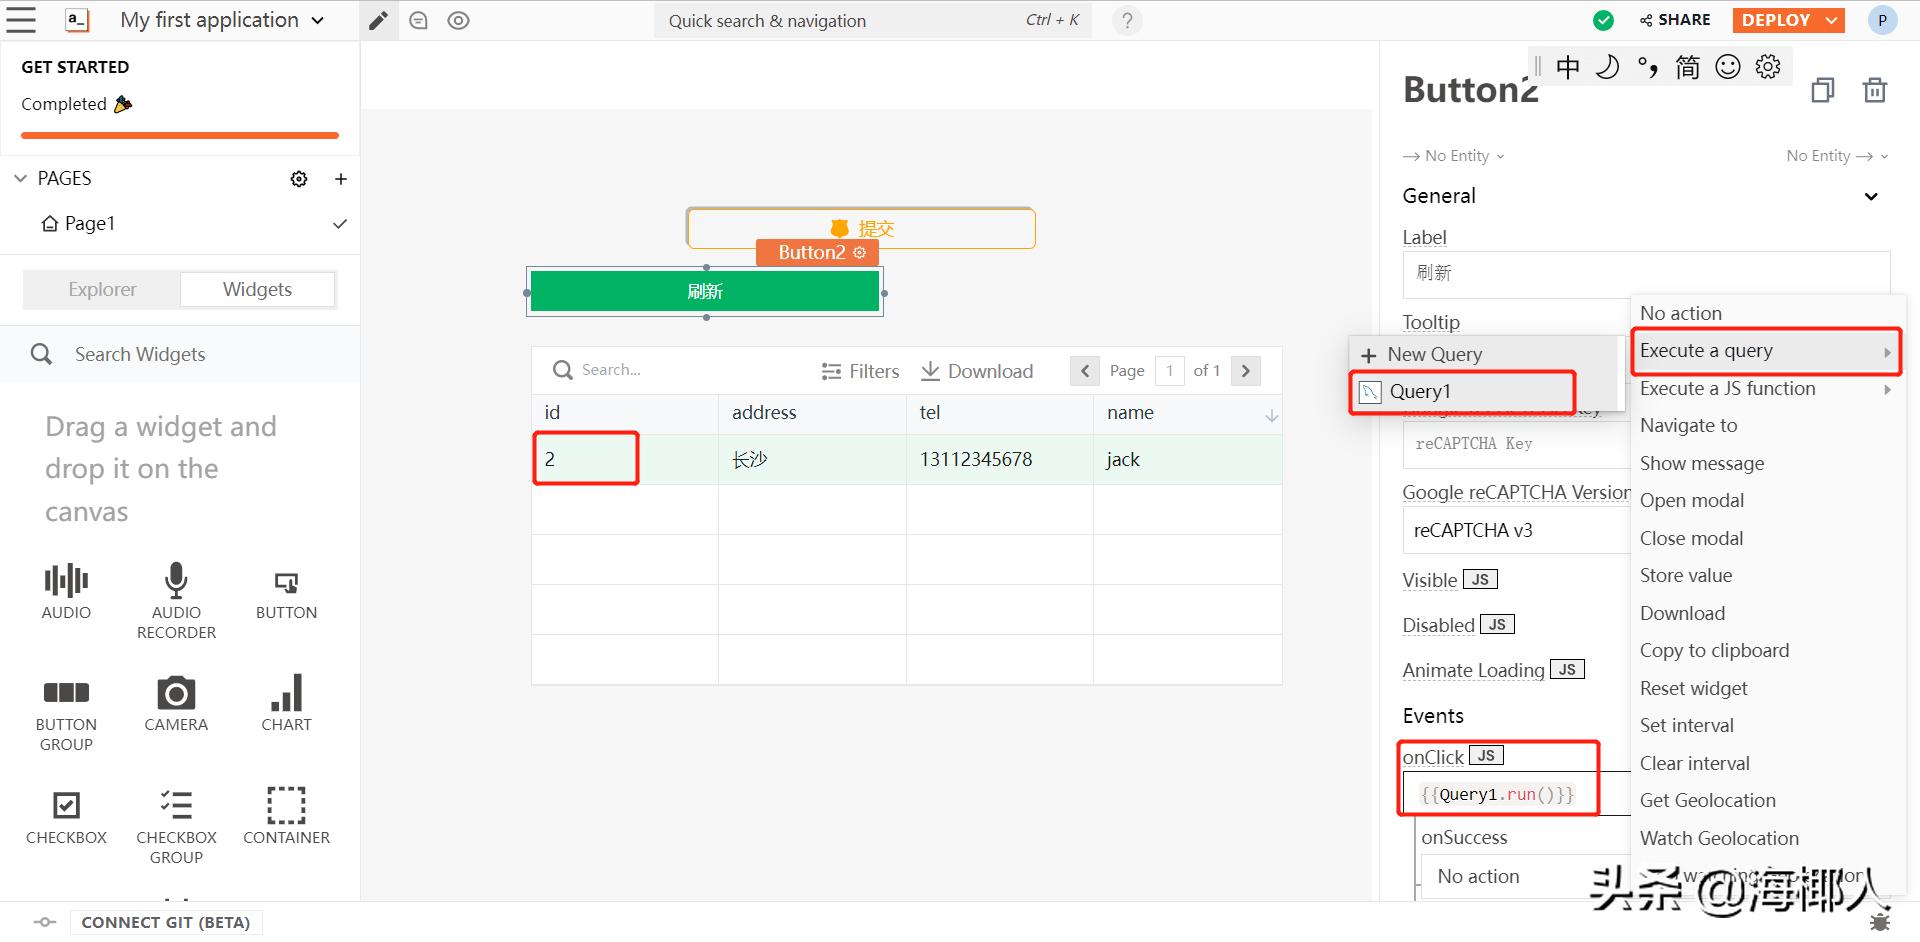Click the Label input field
1920x942 pixels.
(1646, 274)
